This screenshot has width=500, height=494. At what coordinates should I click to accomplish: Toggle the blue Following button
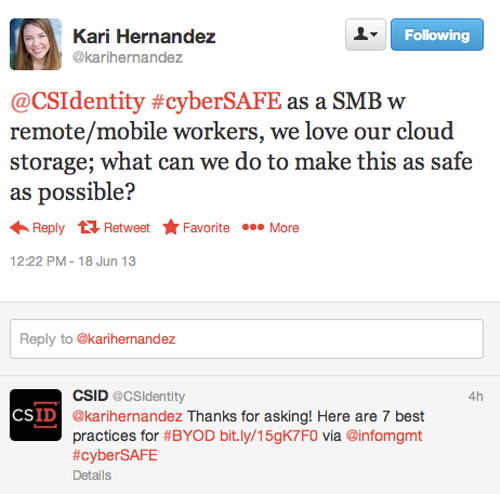[x=437, y=35]
